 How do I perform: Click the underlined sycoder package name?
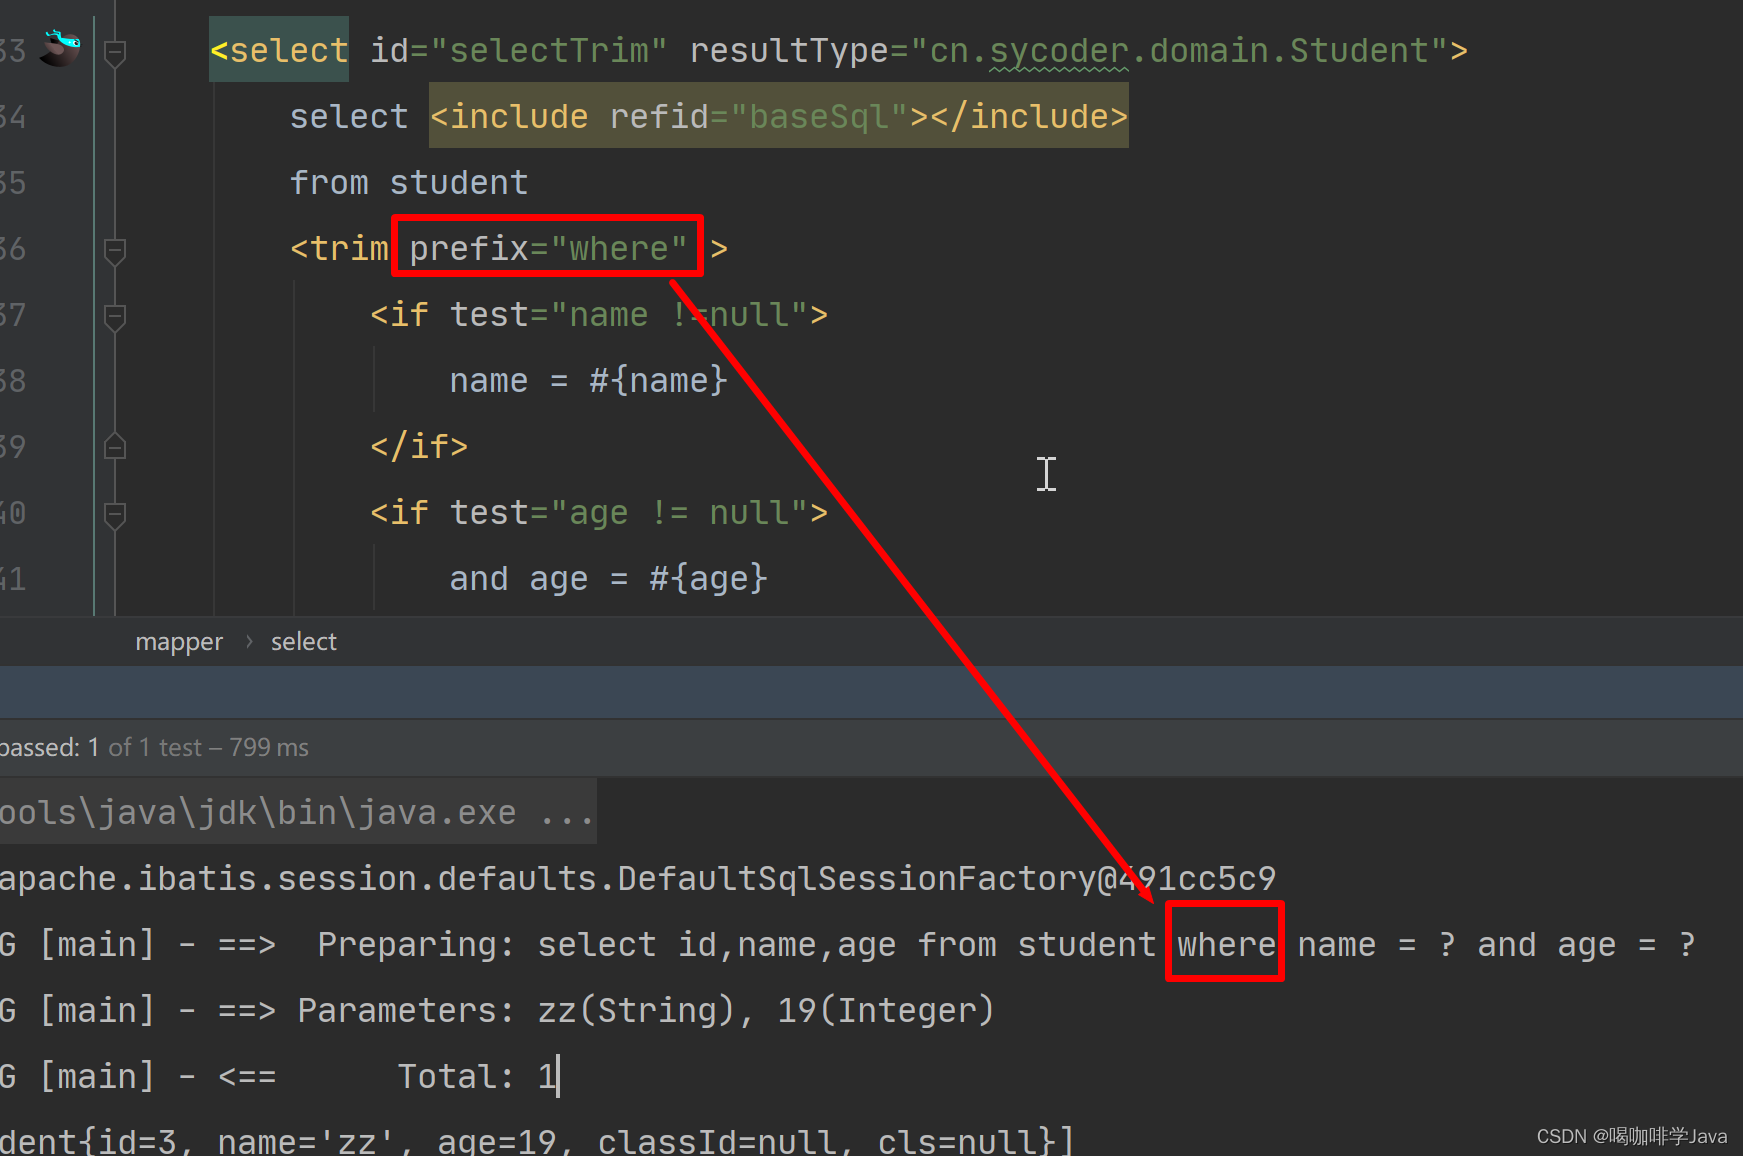click(1057, 50)
